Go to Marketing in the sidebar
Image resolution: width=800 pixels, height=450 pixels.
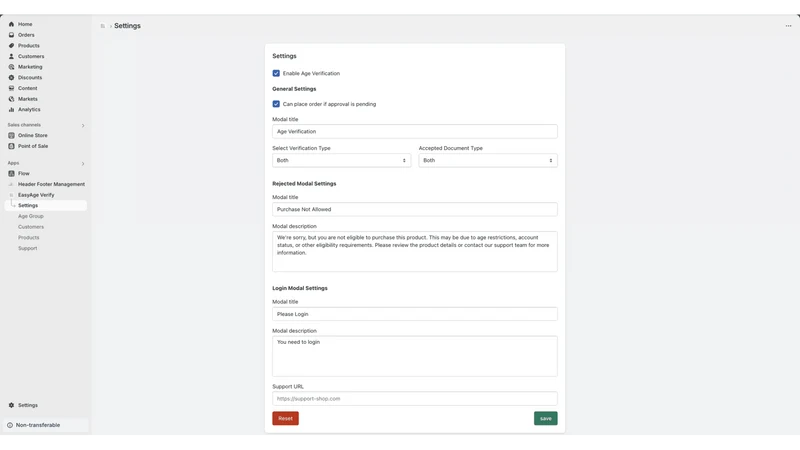[x=30, y=67]
